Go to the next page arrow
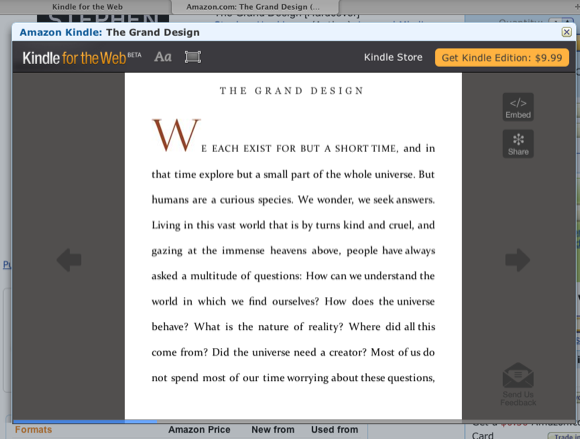Screen dimensions: 580x439 (x=517, y=260)
